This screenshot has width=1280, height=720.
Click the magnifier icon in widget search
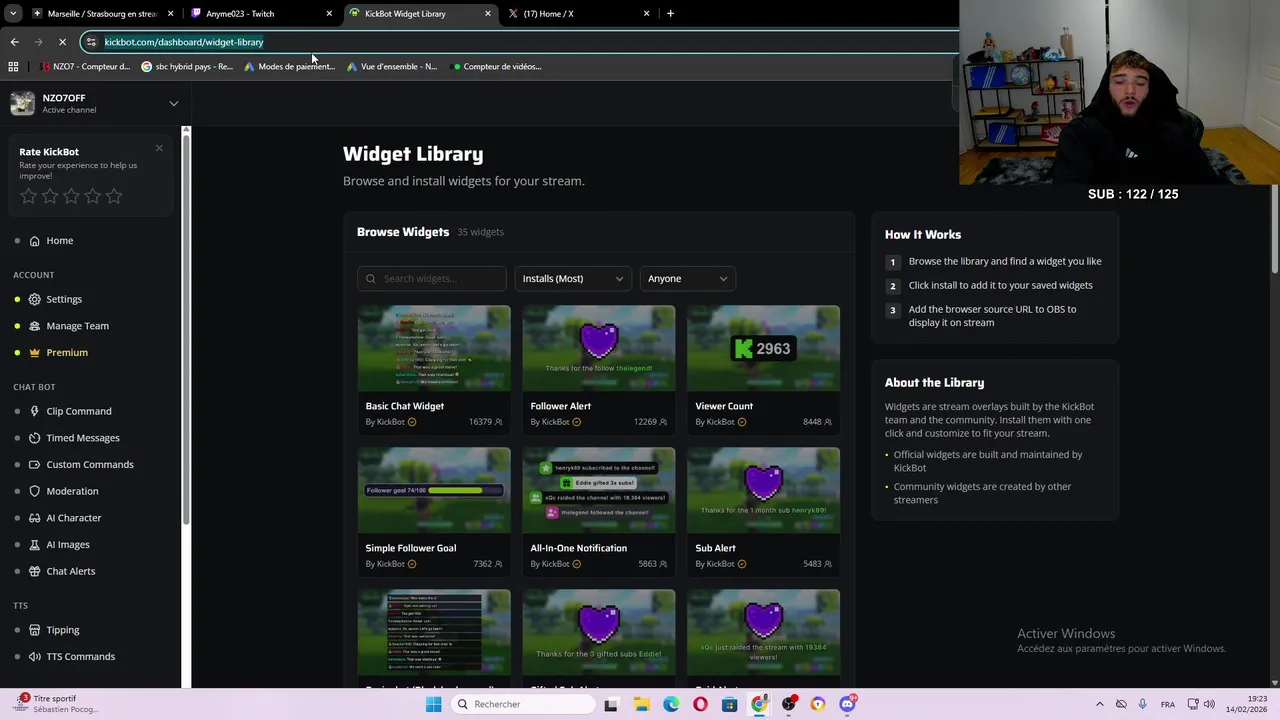(371, 279)
